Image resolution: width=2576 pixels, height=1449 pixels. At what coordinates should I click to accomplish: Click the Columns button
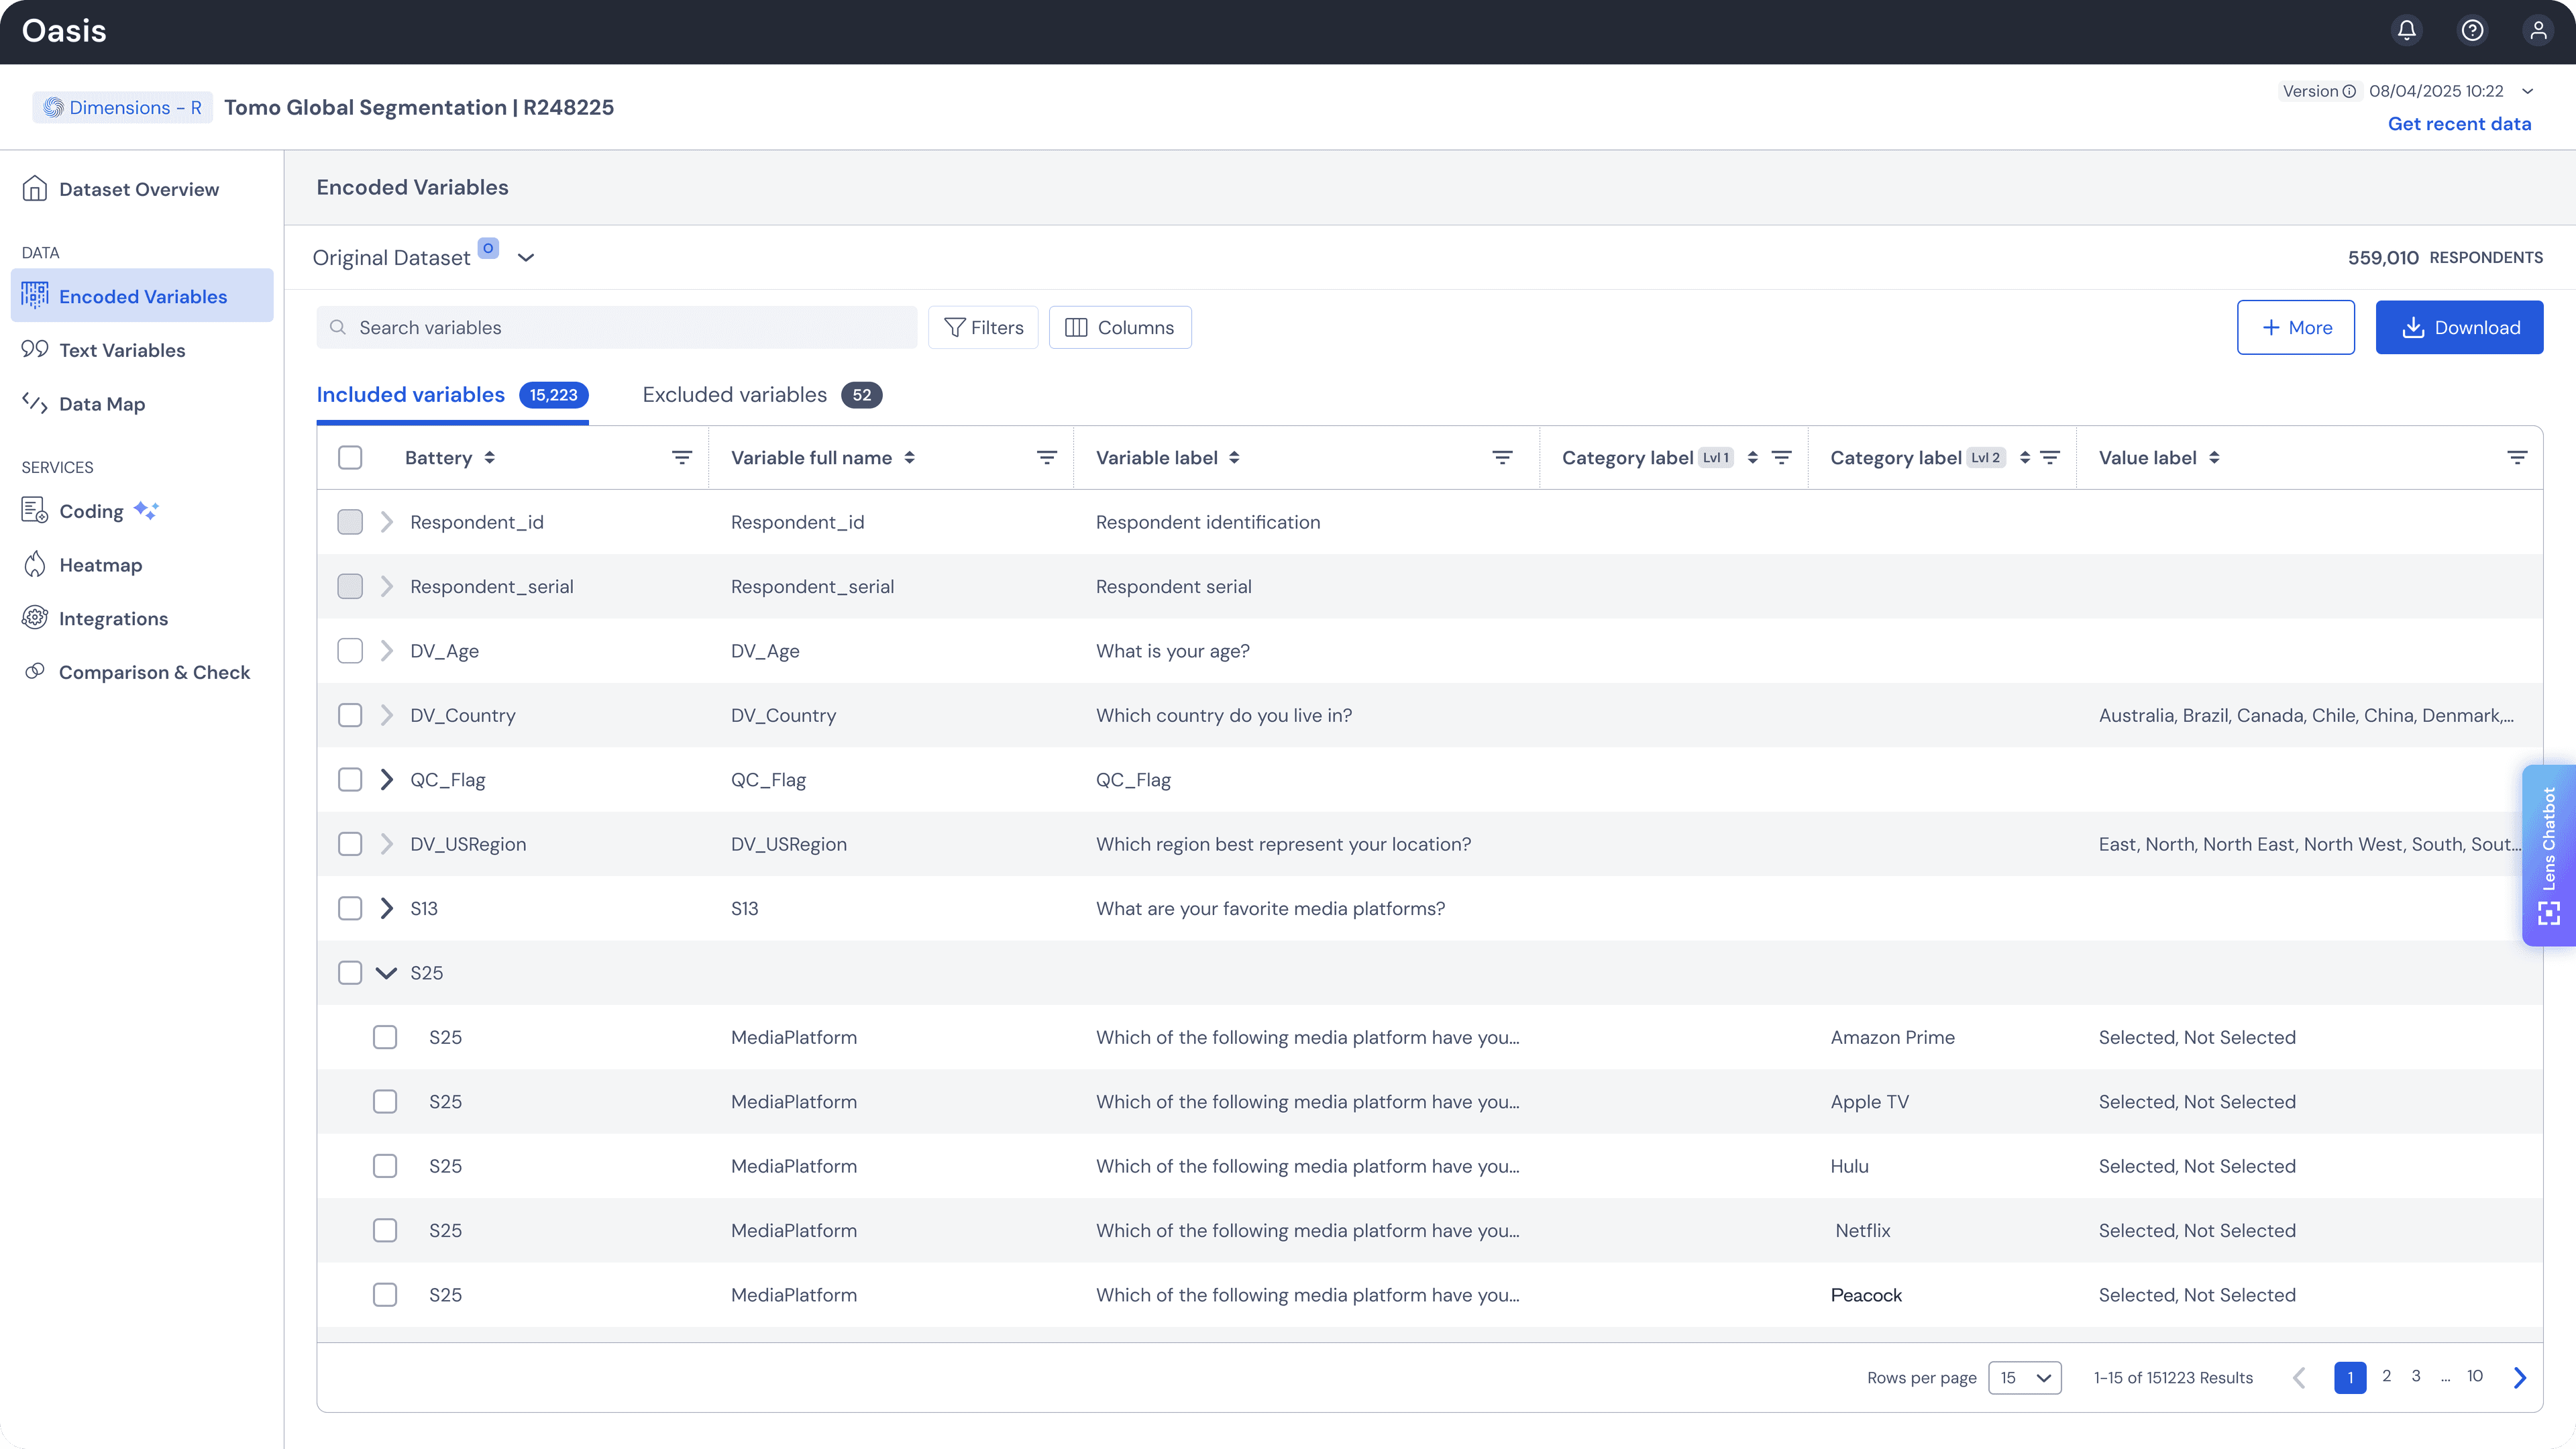pyautogui.click(x=1120, y=328)
